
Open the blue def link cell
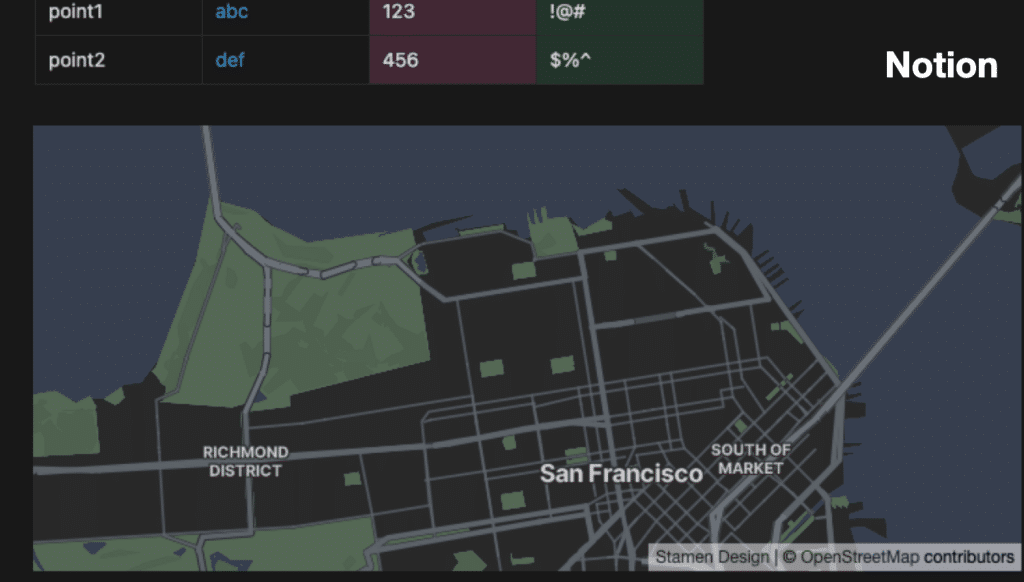[230, 60]
